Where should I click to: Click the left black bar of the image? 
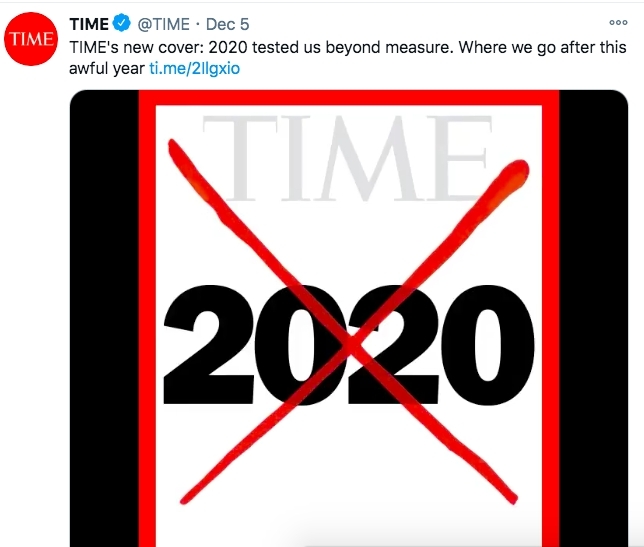[102, 320]
